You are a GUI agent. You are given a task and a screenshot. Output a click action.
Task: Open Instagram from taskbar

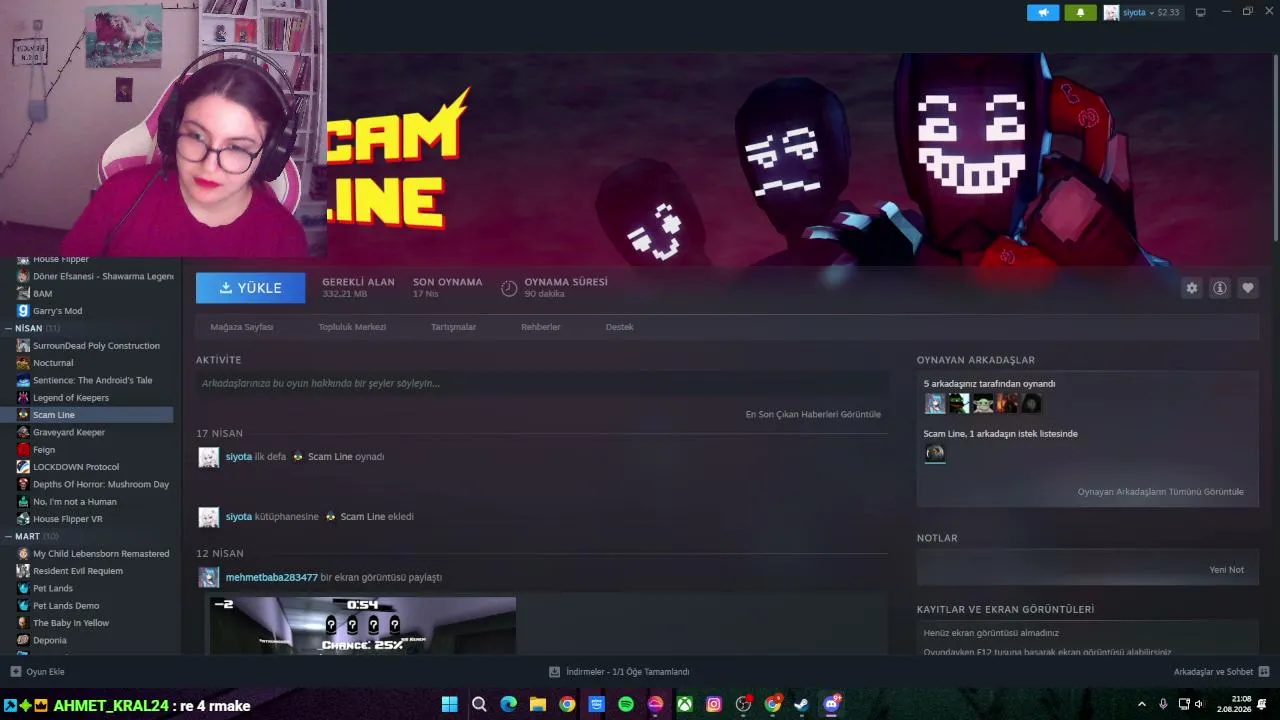click(x=714, y=704)
